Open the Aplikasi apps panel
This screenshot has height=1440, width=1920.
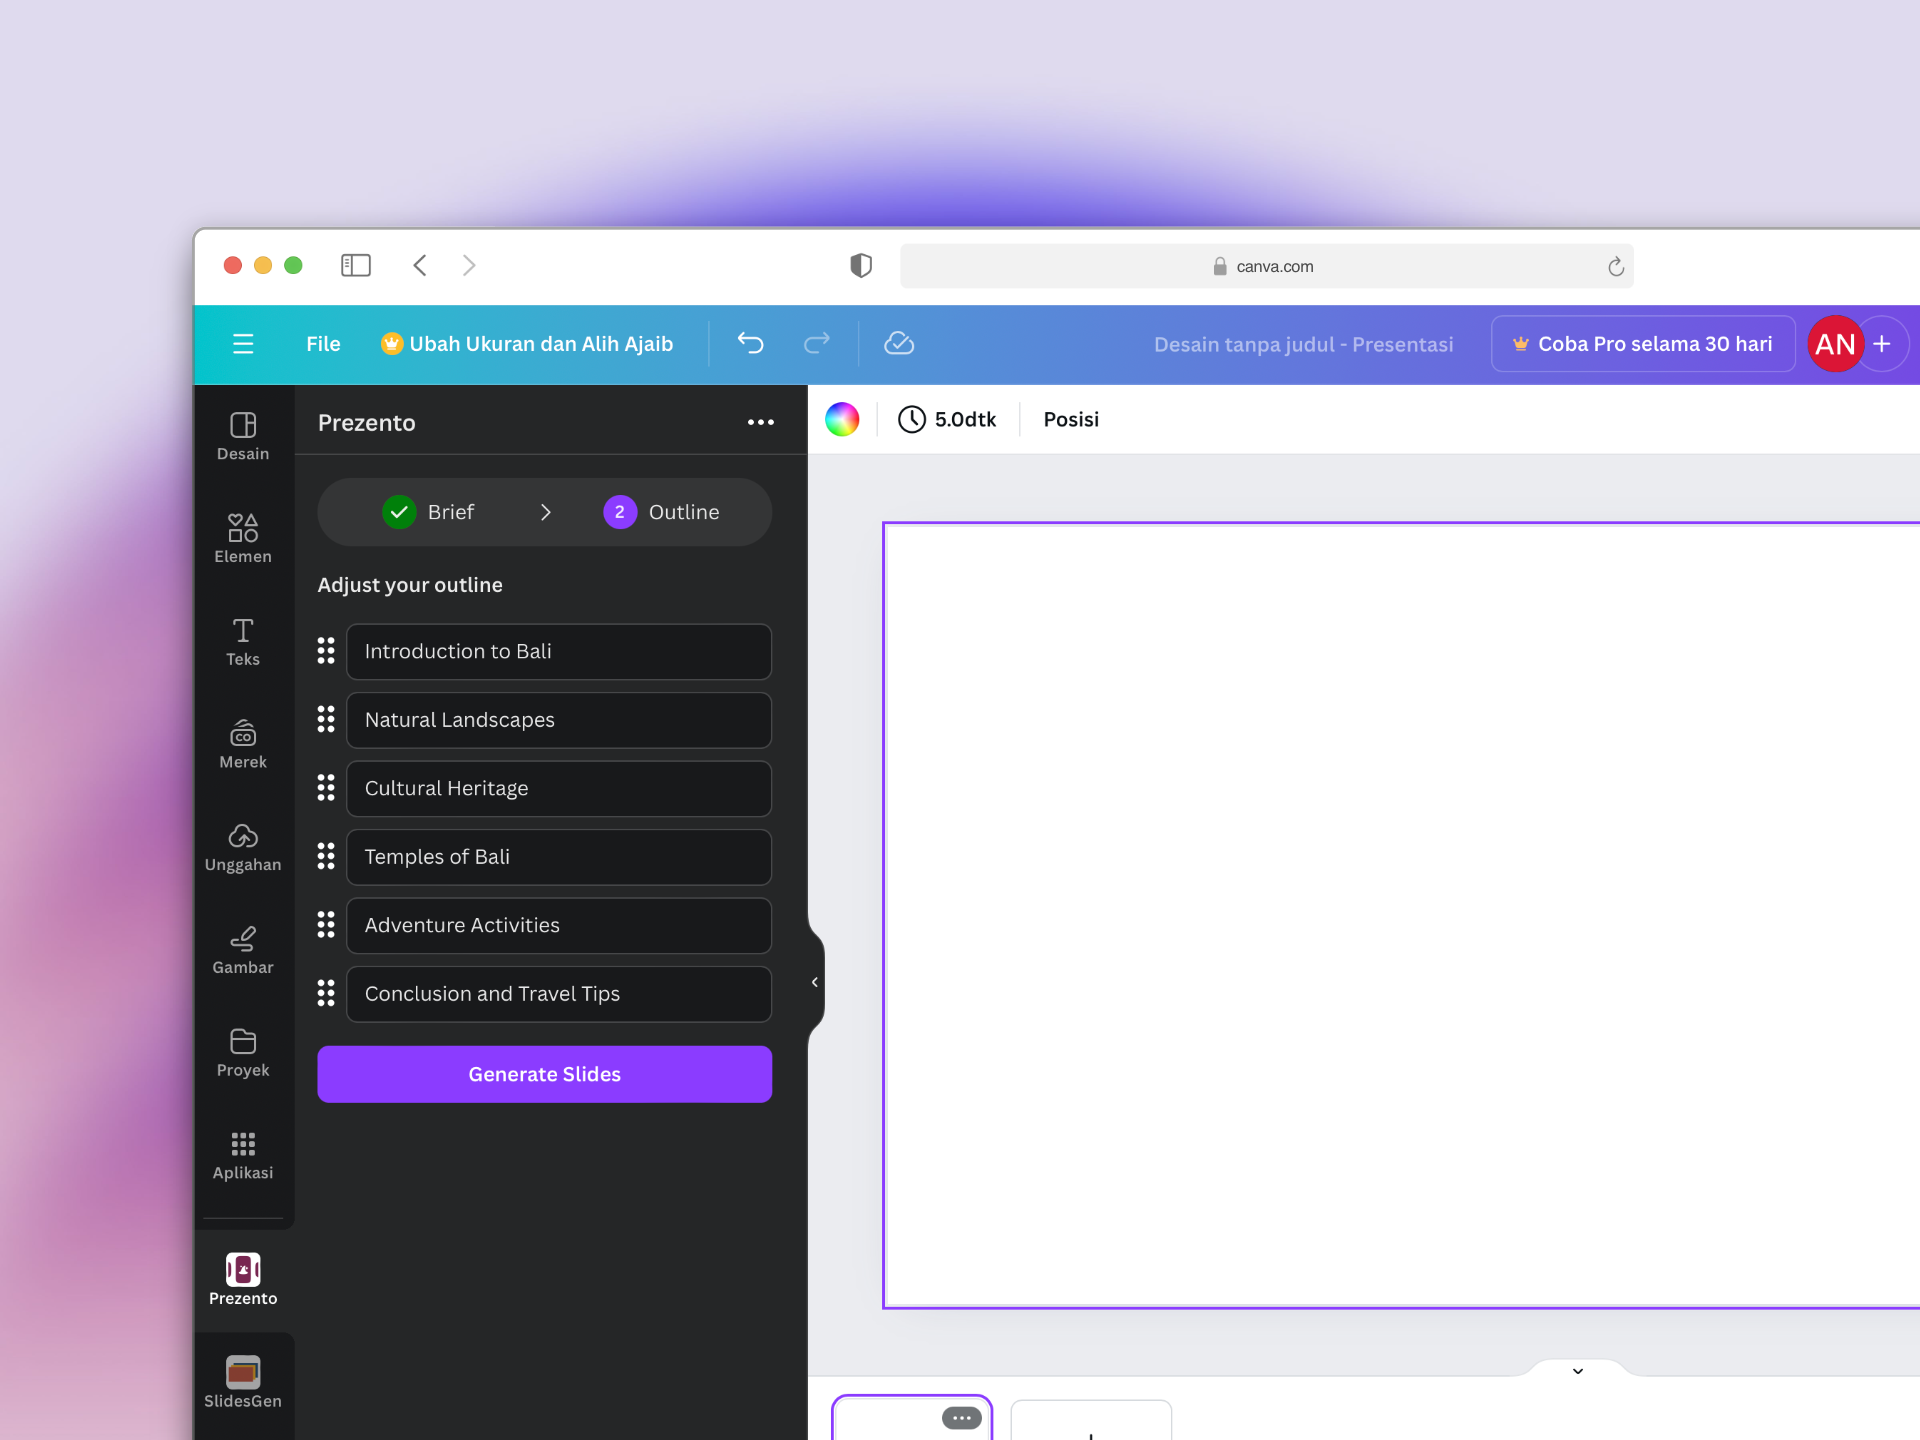pyautogui.click(x=243, y=1155)
